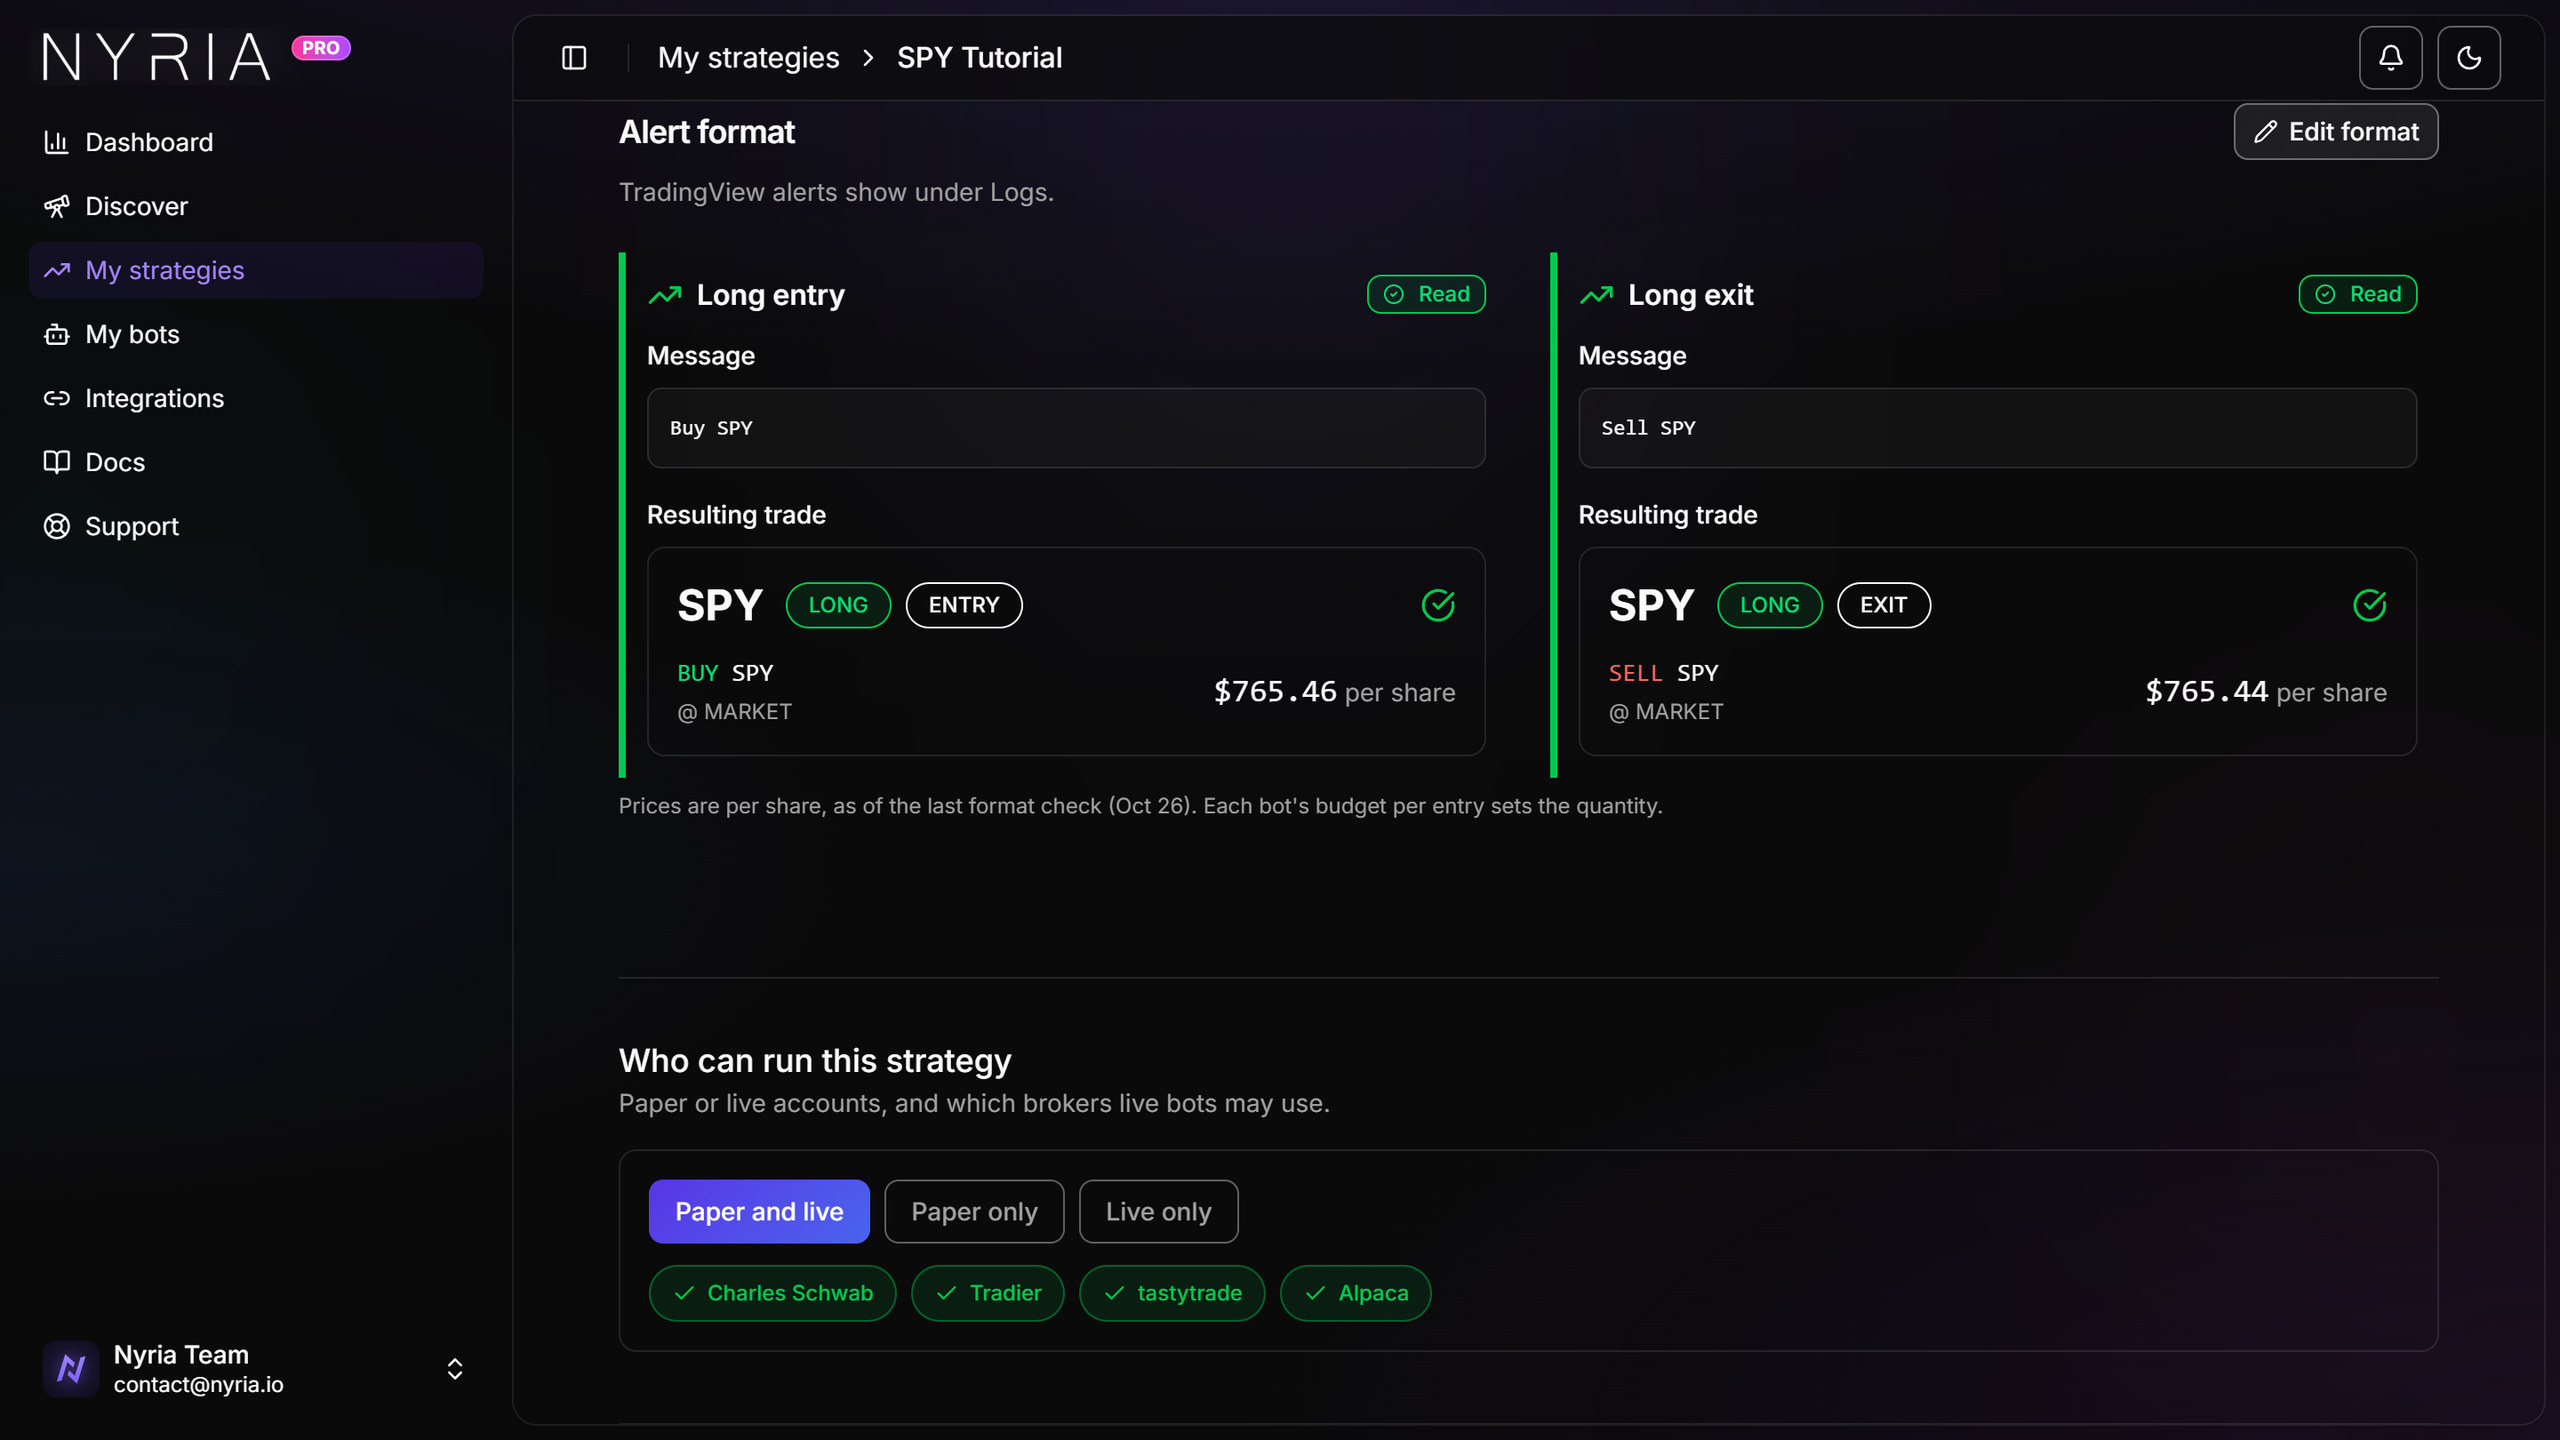Click the Dashboard chart icon
The image size is (2560, 1440).
(56, 142)
